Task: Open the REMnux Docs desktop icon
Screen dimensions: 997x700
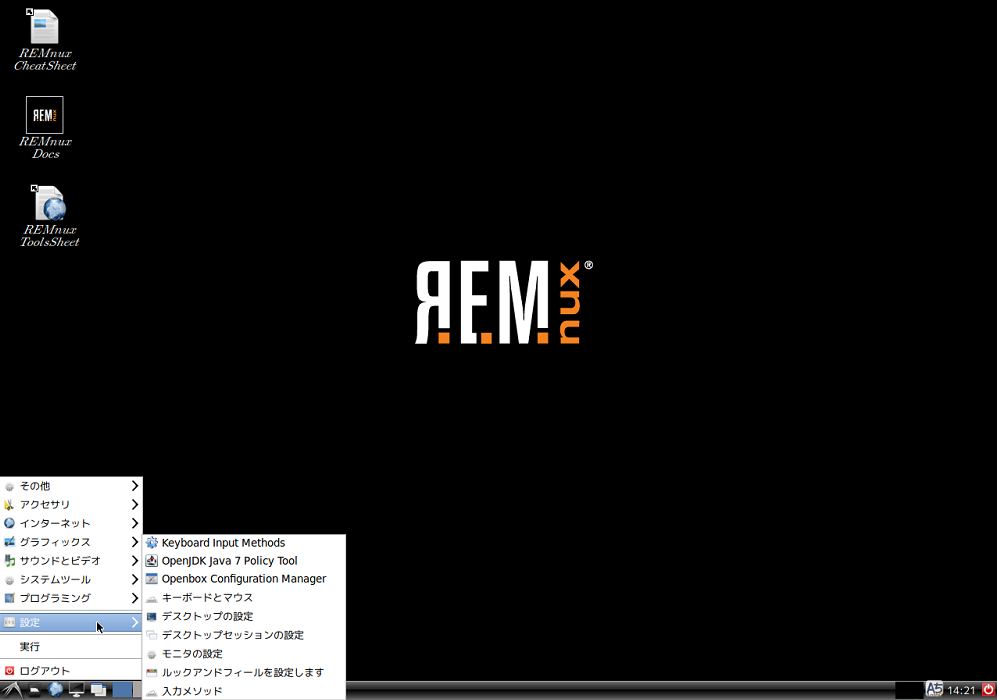Action: (x=45, y=128)
